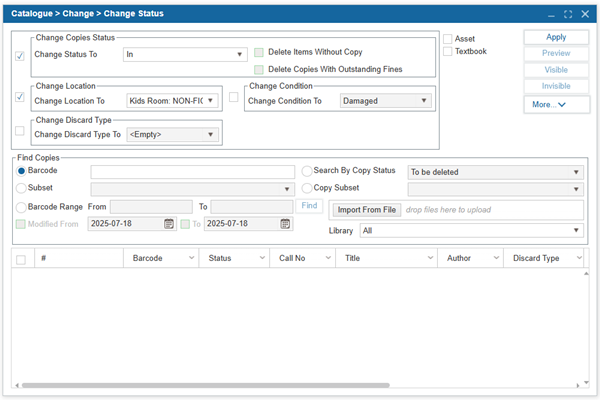Open the Modified From calendar picker
Viewport: 600px width, 400px height.
[169, 224]
